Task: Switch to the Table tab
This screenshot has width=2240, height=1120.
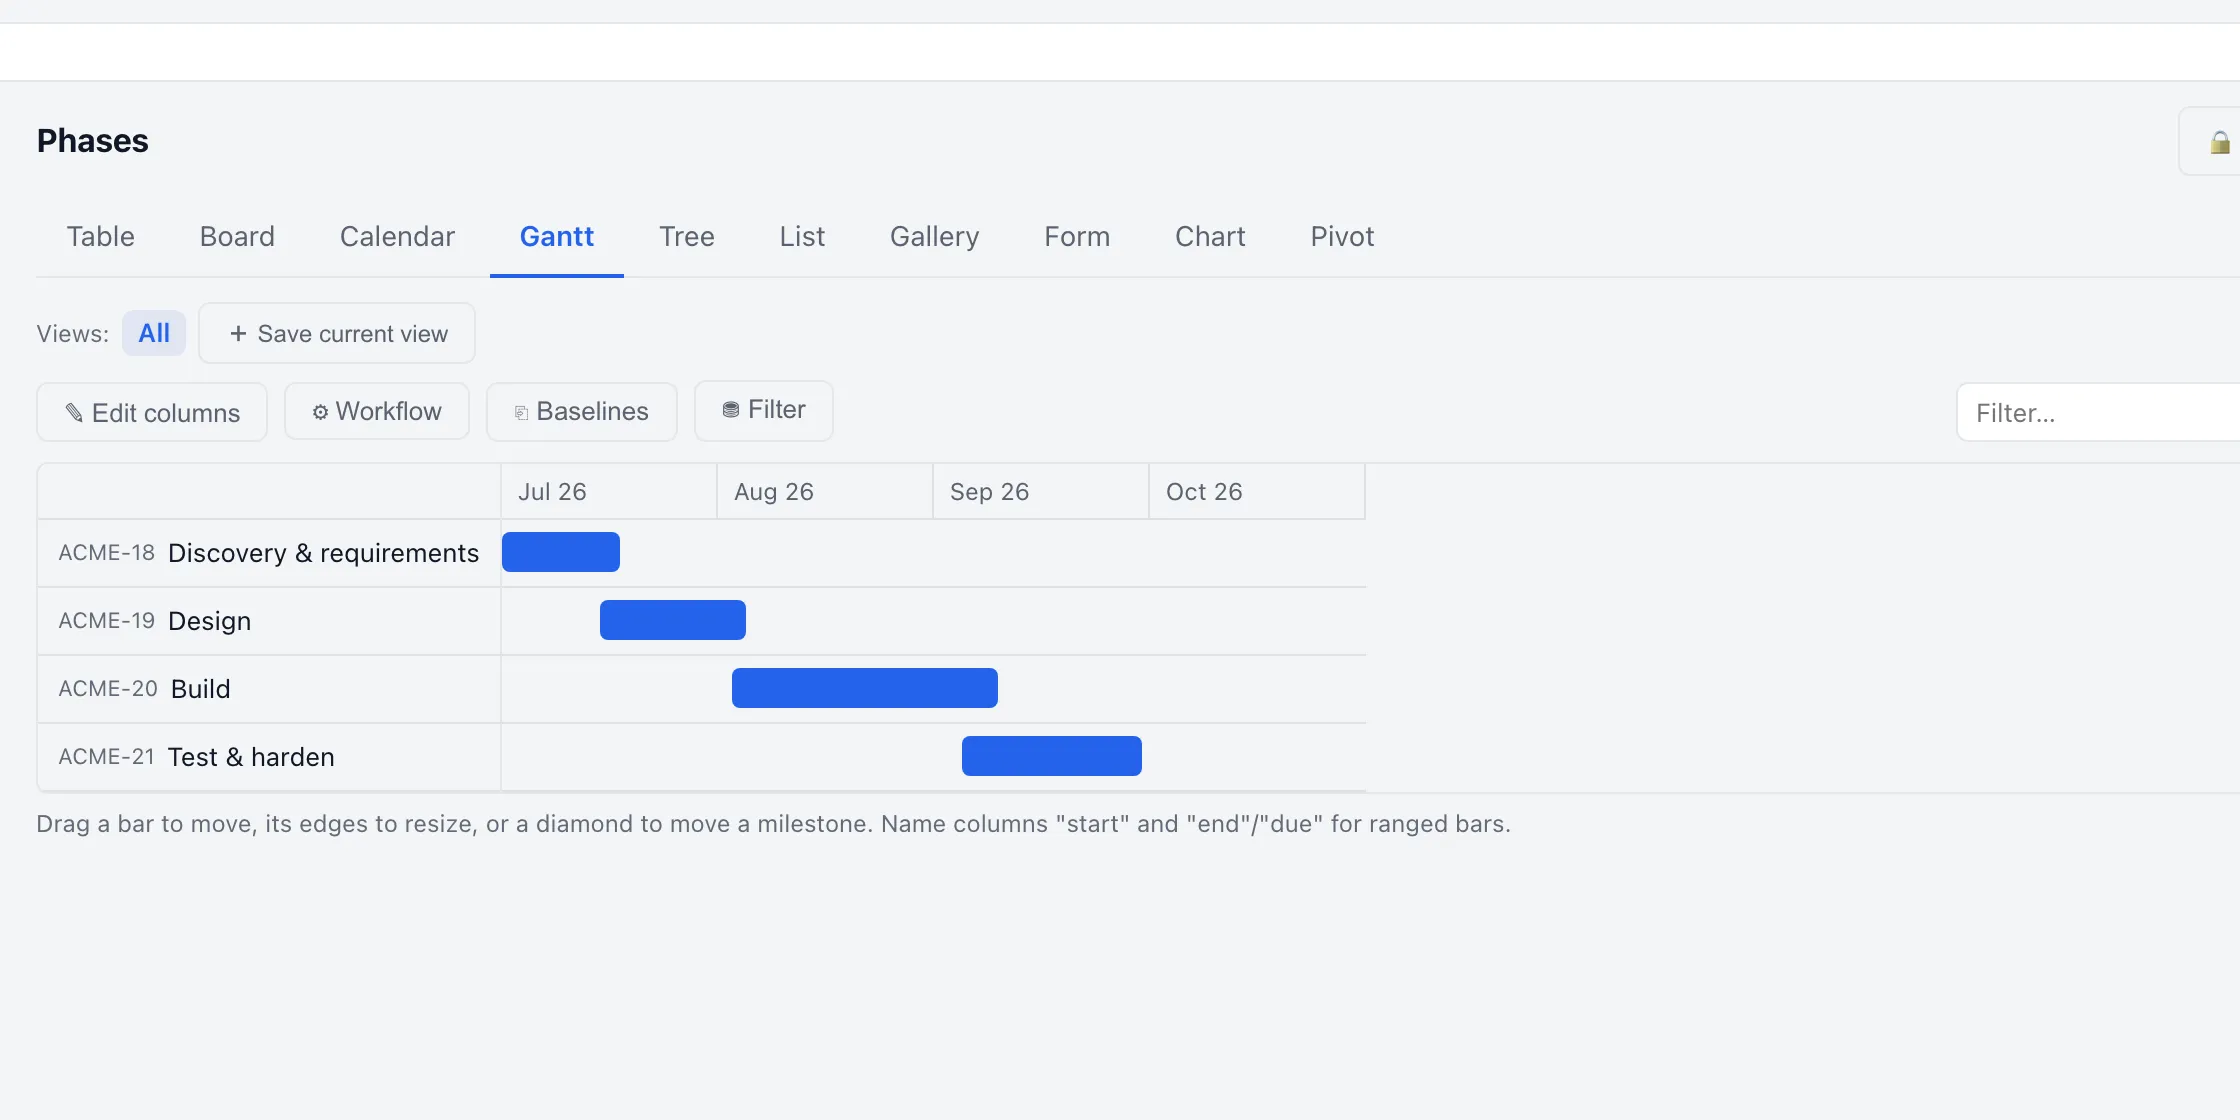Action: [101, 236]
